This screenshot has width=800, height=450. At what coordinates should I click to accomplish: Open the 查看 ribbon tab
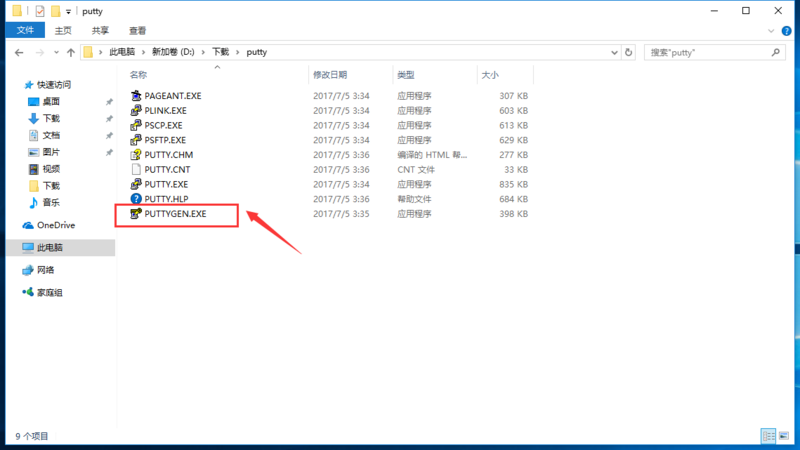coord(137,31)
